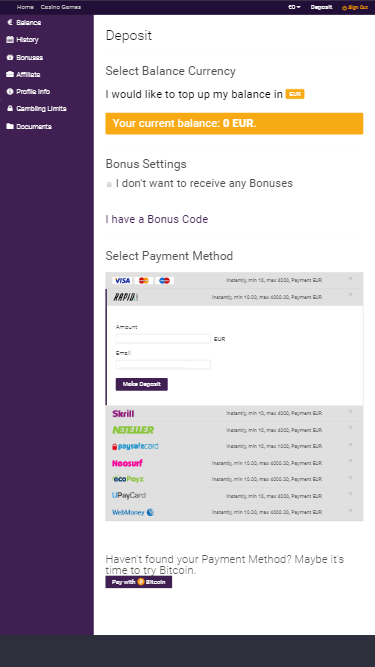Expand the paysafecard payment method row
Image resolution: width=375 pixels, height=667 pixels.
pos(234,446)
